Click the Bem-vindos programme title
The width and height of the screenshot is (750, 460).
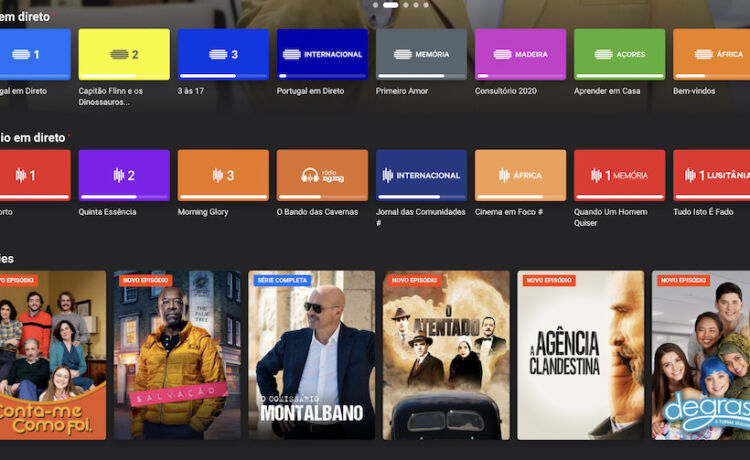[x=694, y=91]
